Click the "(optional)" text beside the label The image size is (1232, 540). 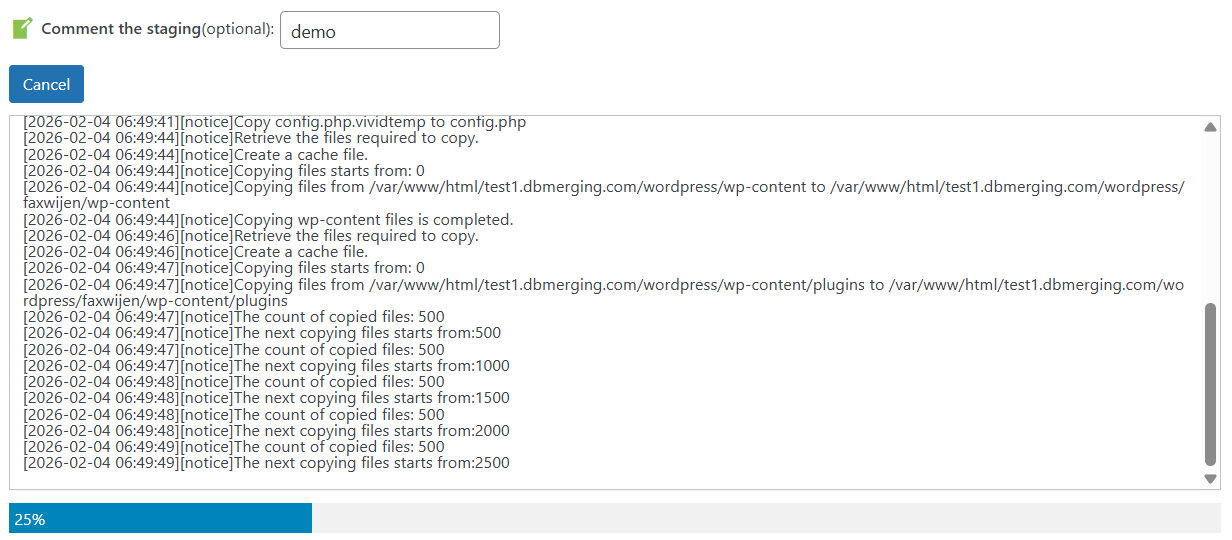pos(238,29)
